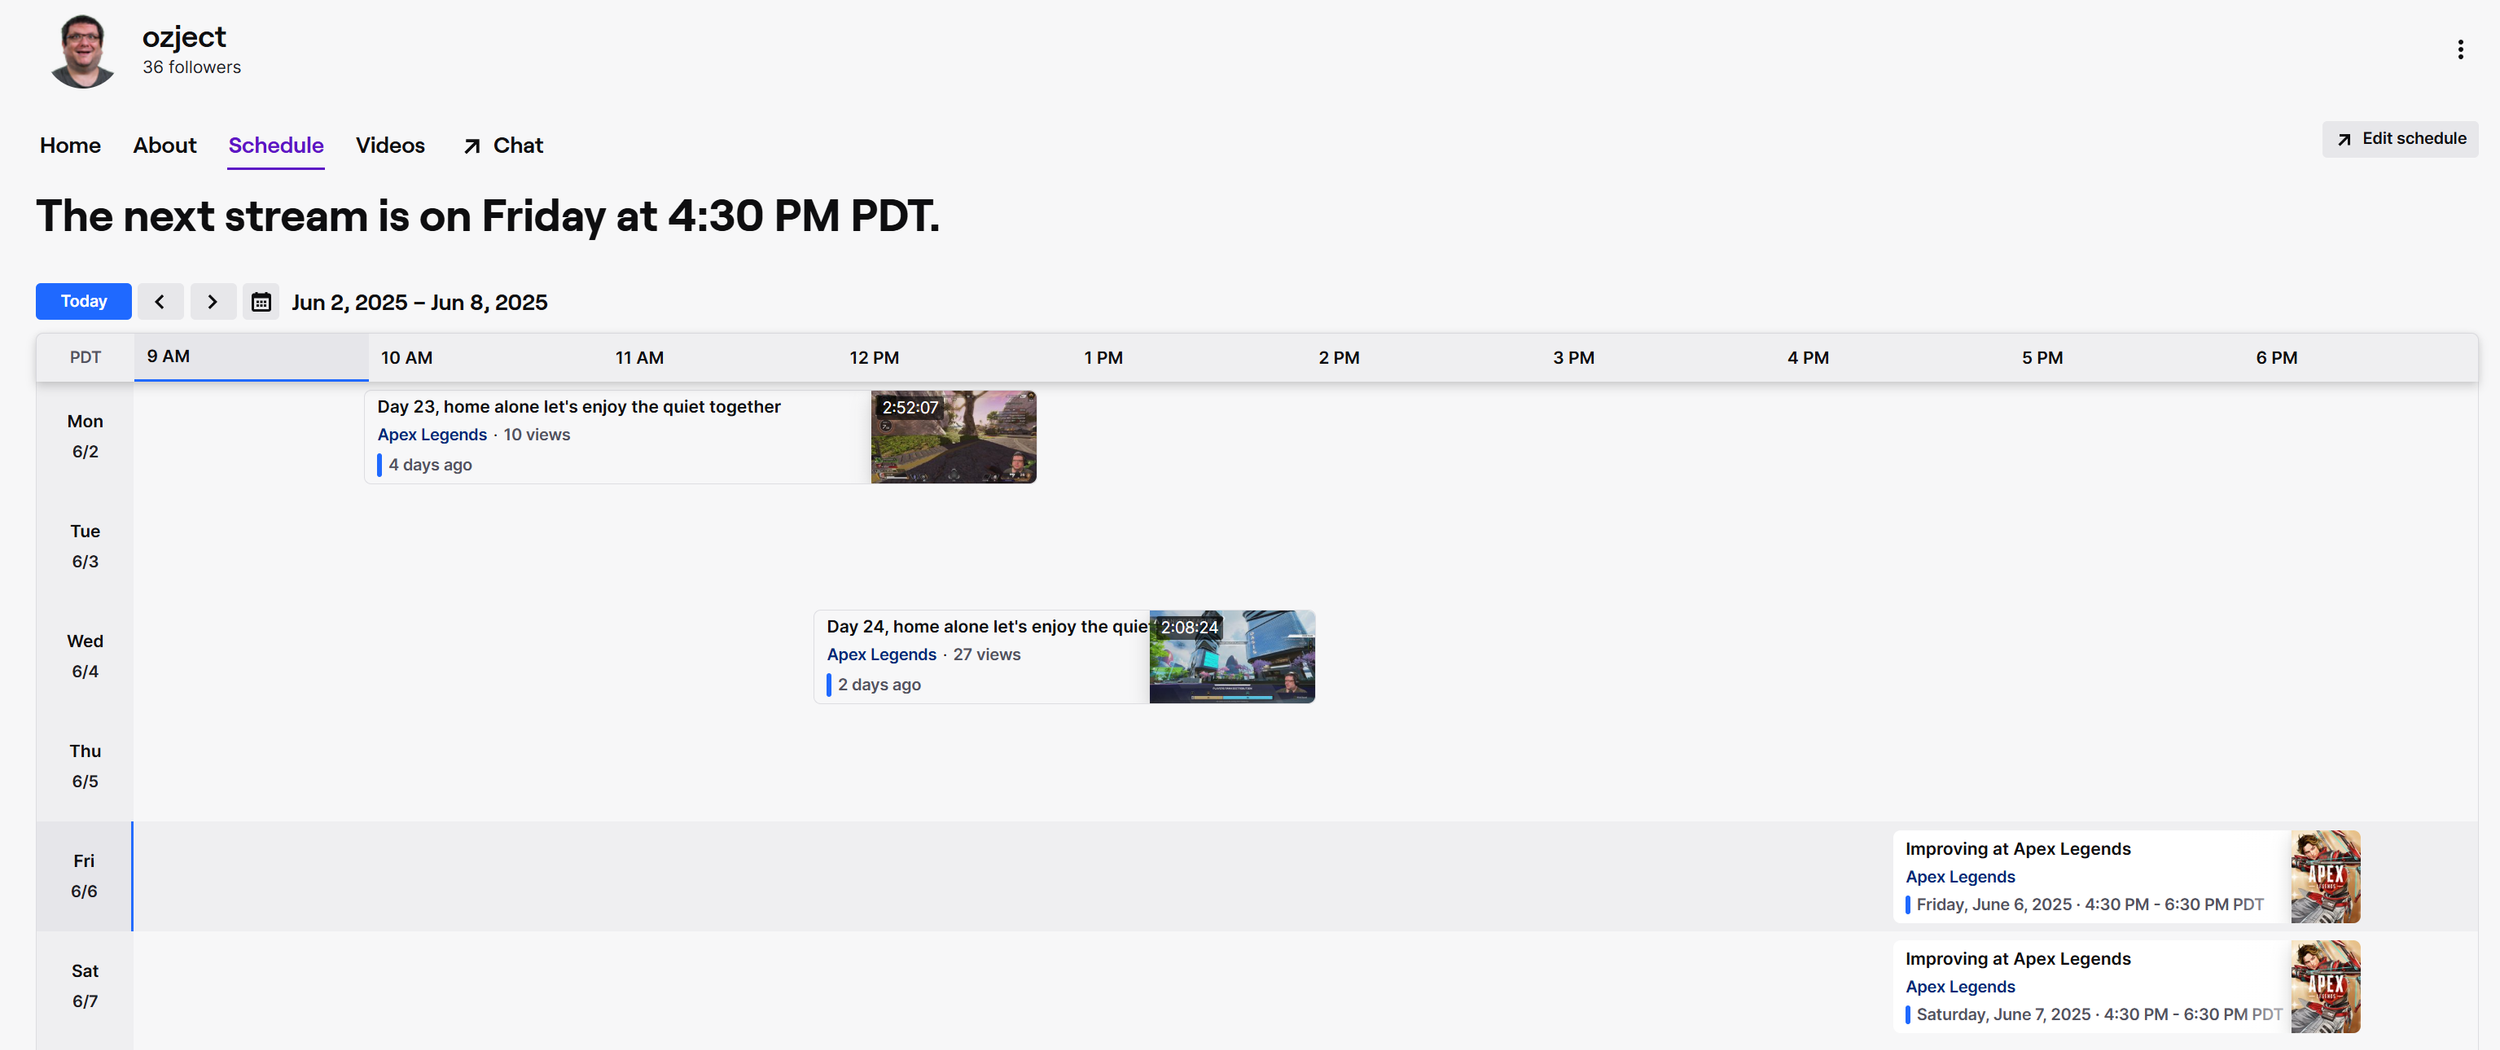2500x1050 pixels.
Task: Click the Today button
Action: point(84,301)
